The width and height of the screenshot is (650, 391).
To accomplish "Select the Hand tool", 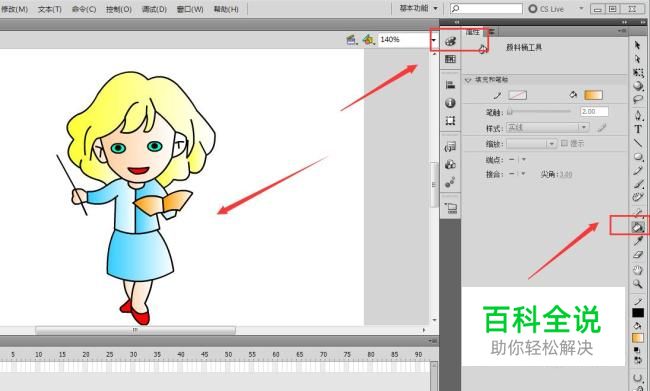I will coord(638,270).
